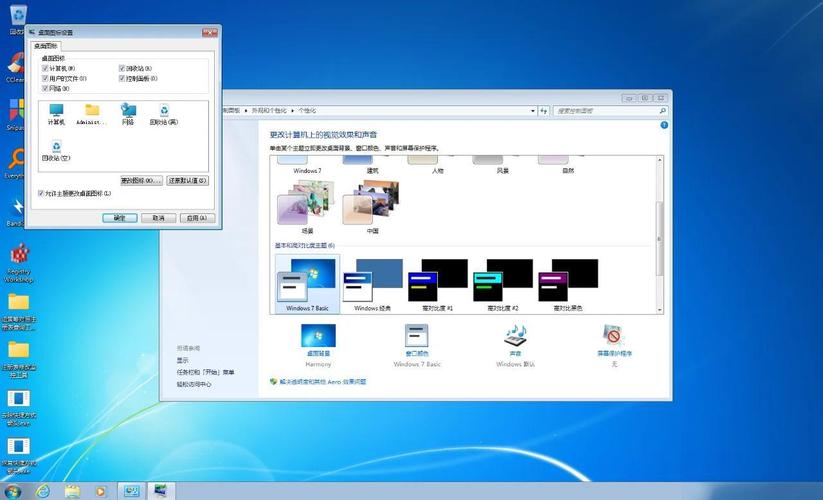This screenshot has height=500, width=823.
Task: Uncheck the 计算机 desktop icon checkbox
Action: pos(46,68)
